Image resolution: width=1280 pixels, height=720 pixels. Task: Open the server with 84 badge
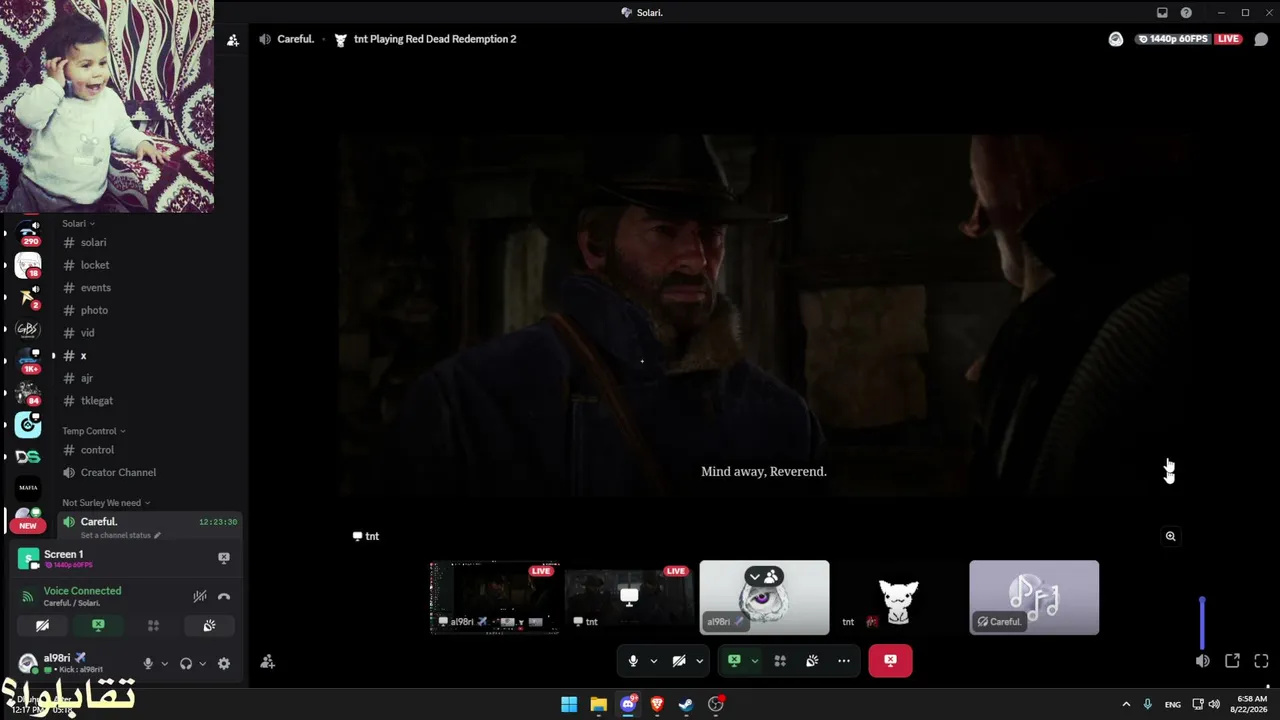tap(28, 393)
